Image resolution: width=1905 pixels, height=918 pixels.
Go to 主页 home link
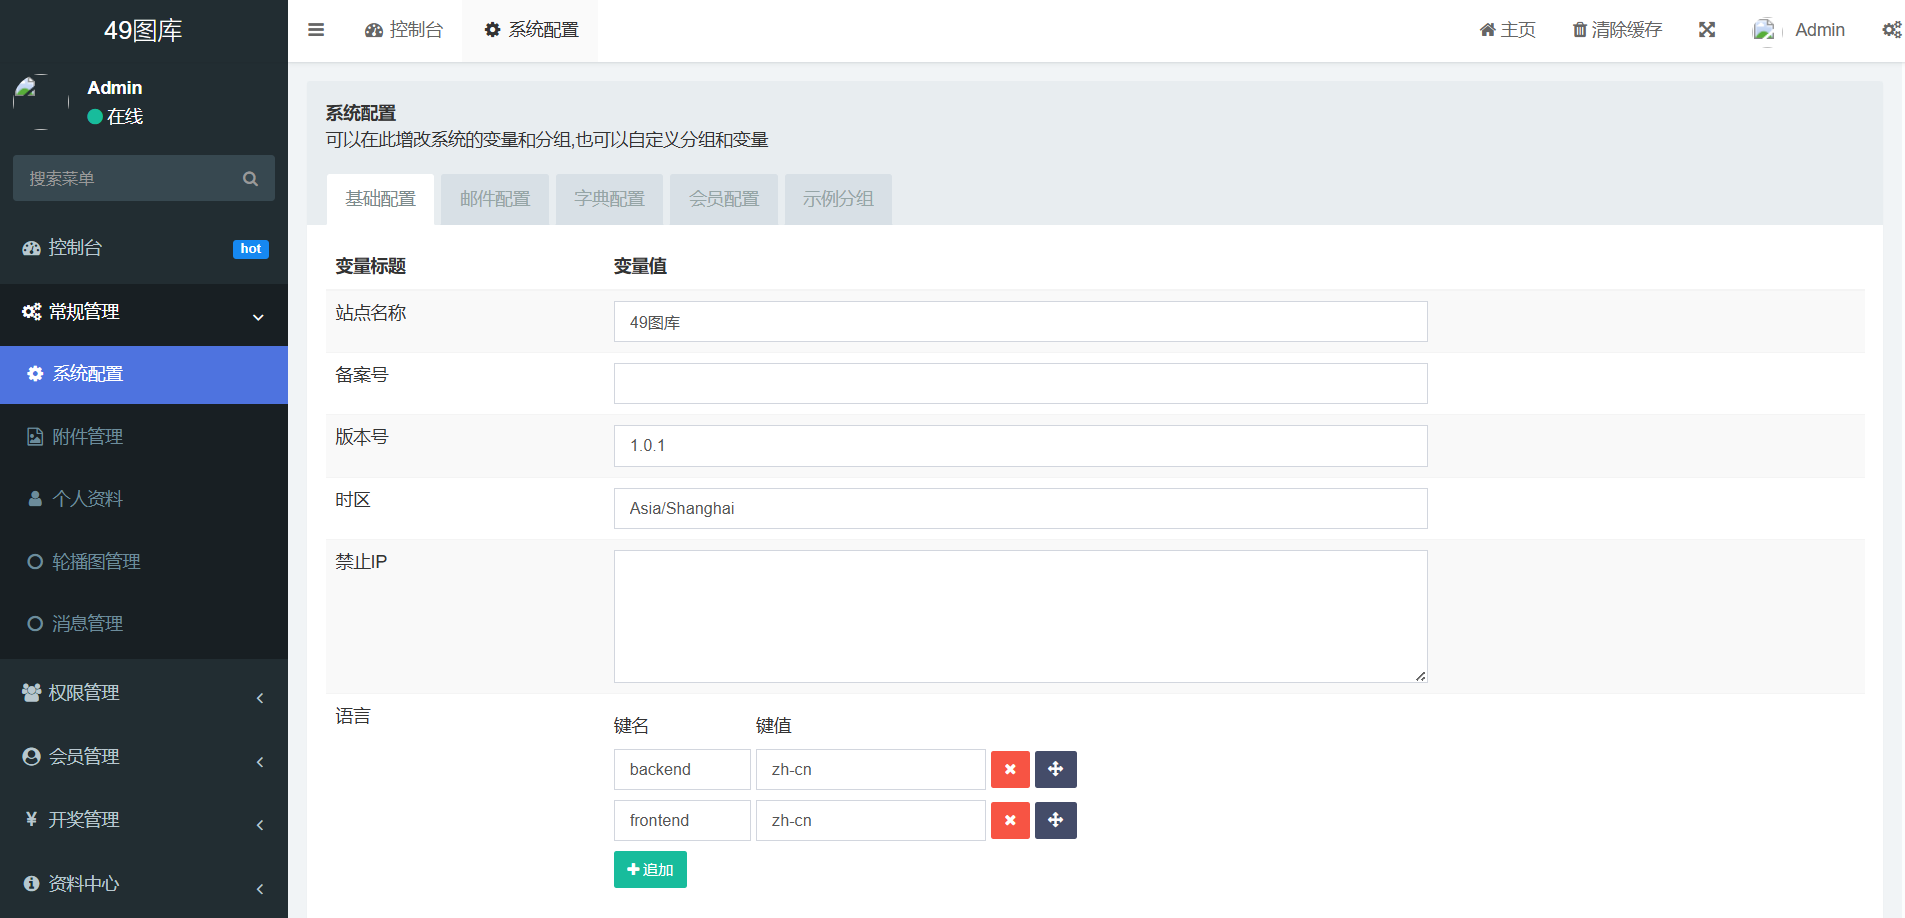click(x=1507, y=30)
